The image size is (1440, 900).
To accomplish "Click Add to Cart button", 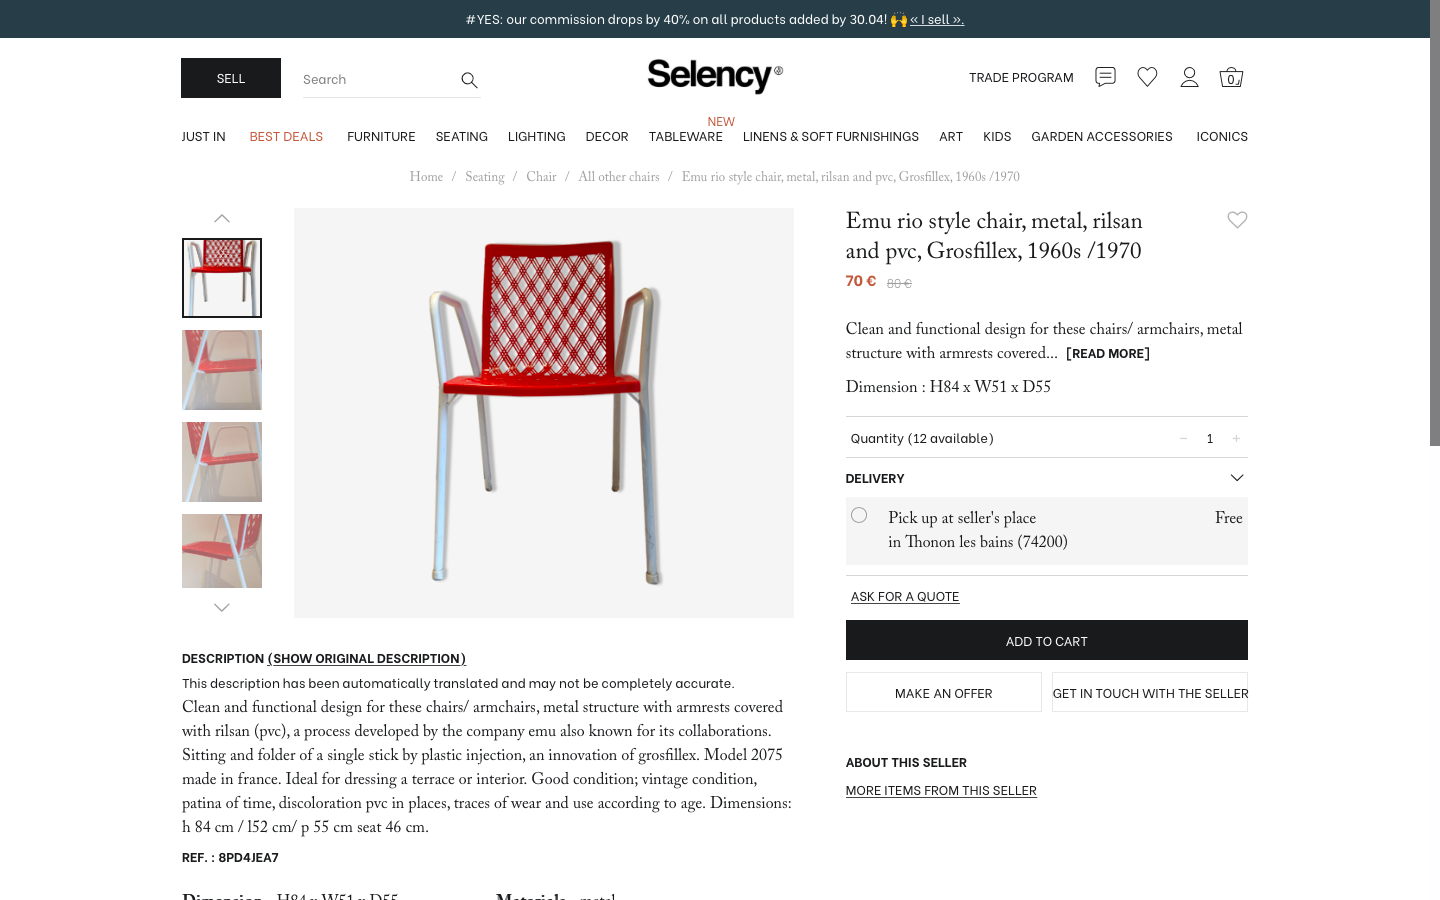I will point(1046,640).
